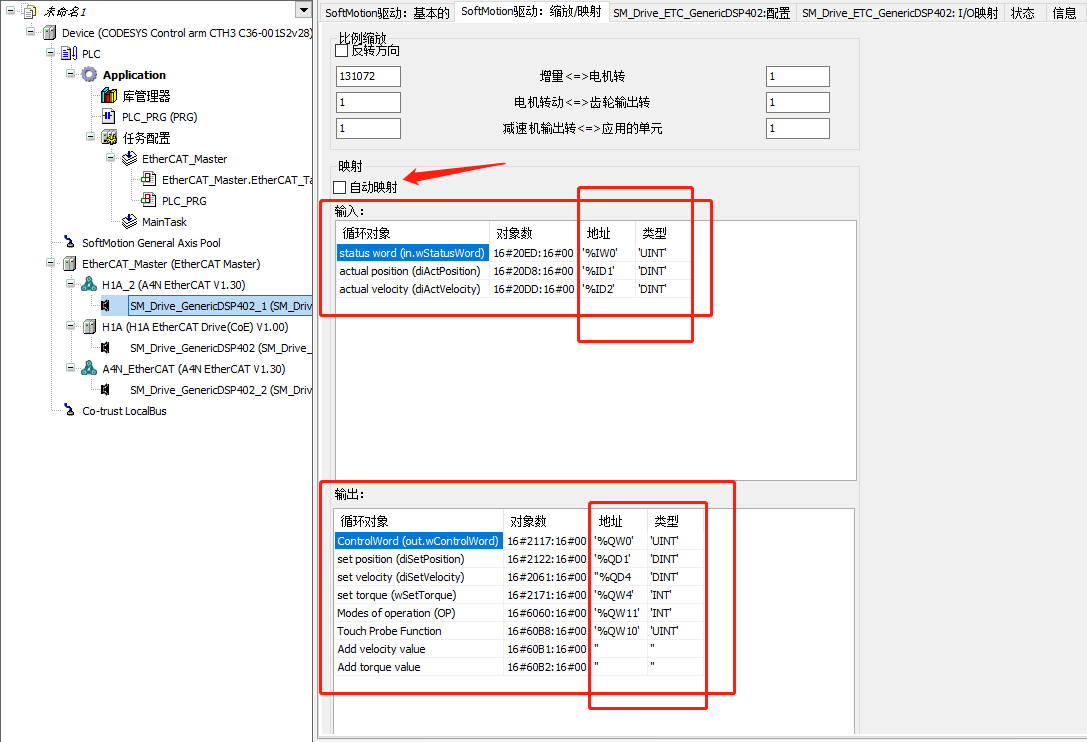Click the task configuration icon
Viewport: 1087px width, 742px height.
(109, 137)
